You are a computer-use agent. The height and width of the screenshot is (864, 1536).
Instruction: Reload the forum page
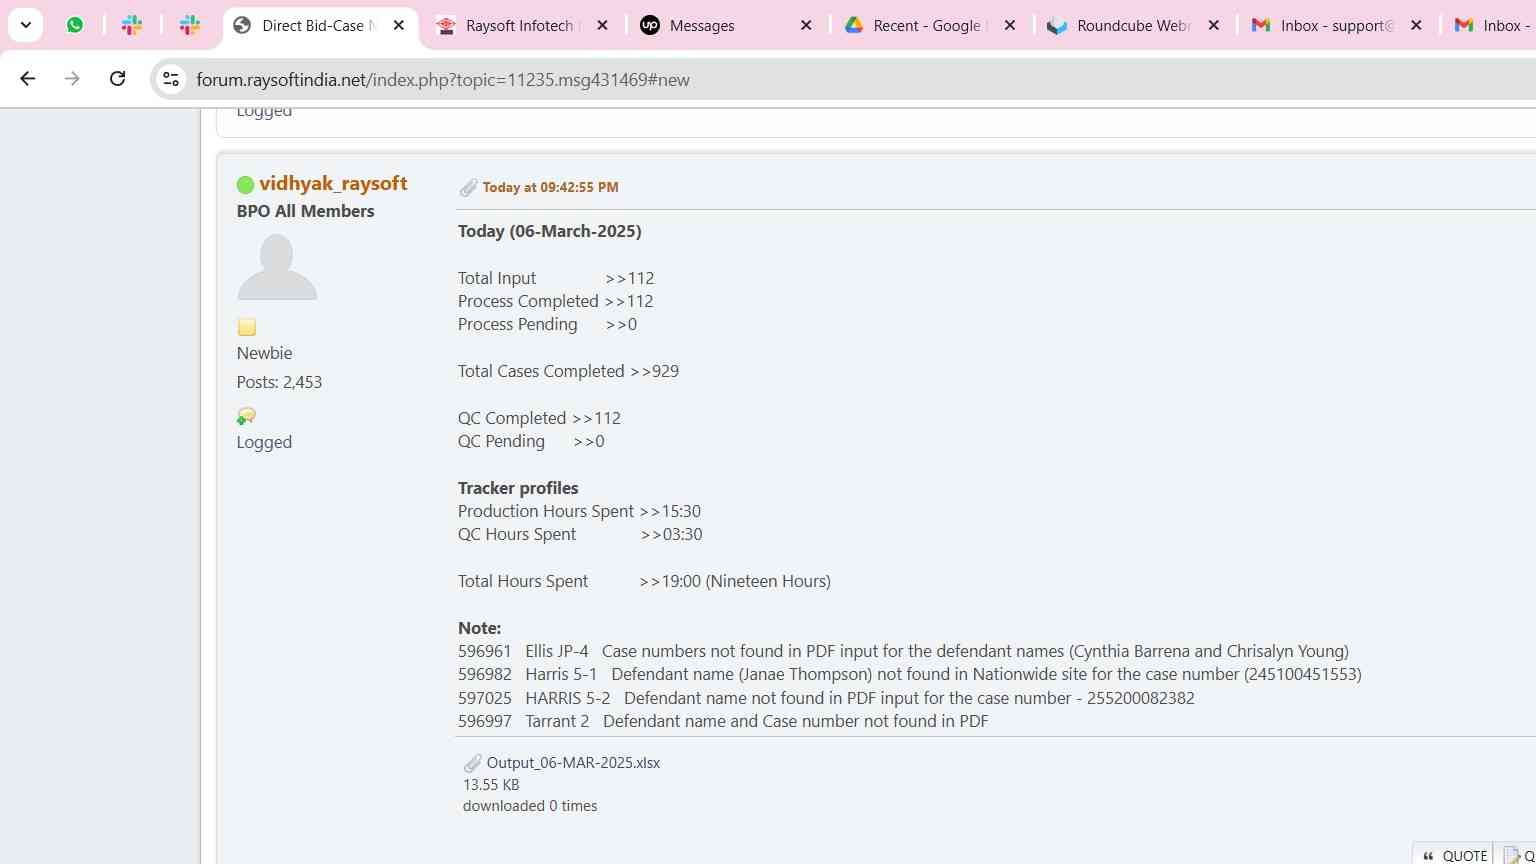117,79
